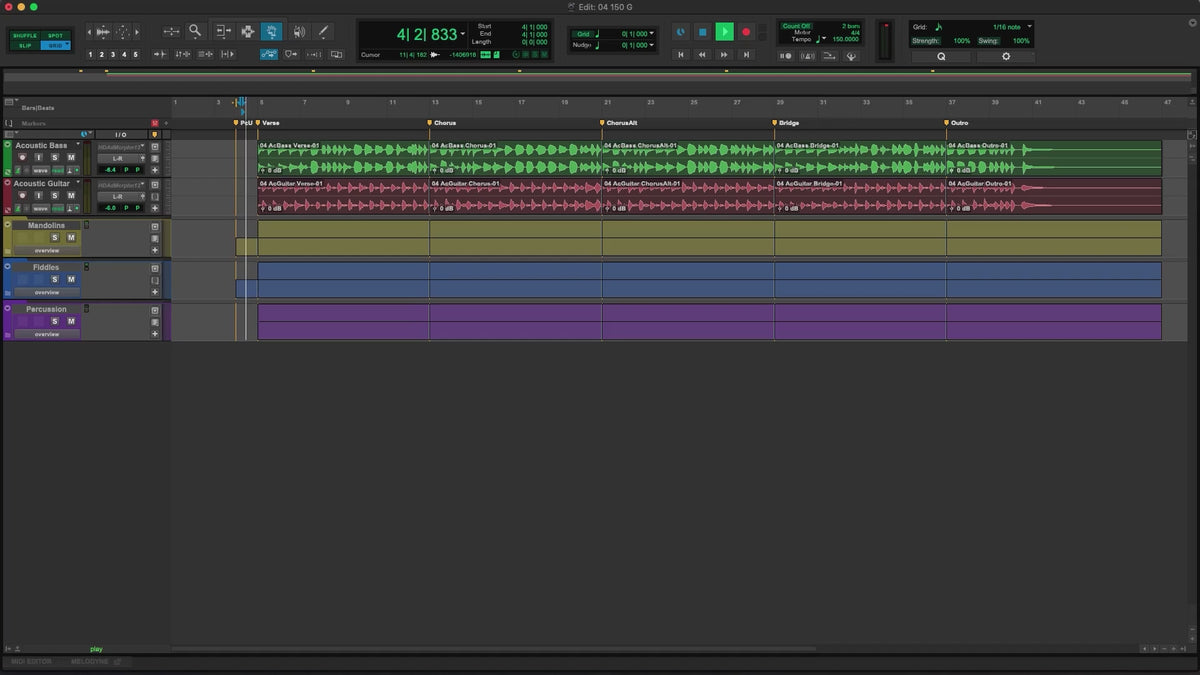Screen dimensions: 1200x675
Task: Open the 1/16 note grid dropdown
Action: [1029, 26]
